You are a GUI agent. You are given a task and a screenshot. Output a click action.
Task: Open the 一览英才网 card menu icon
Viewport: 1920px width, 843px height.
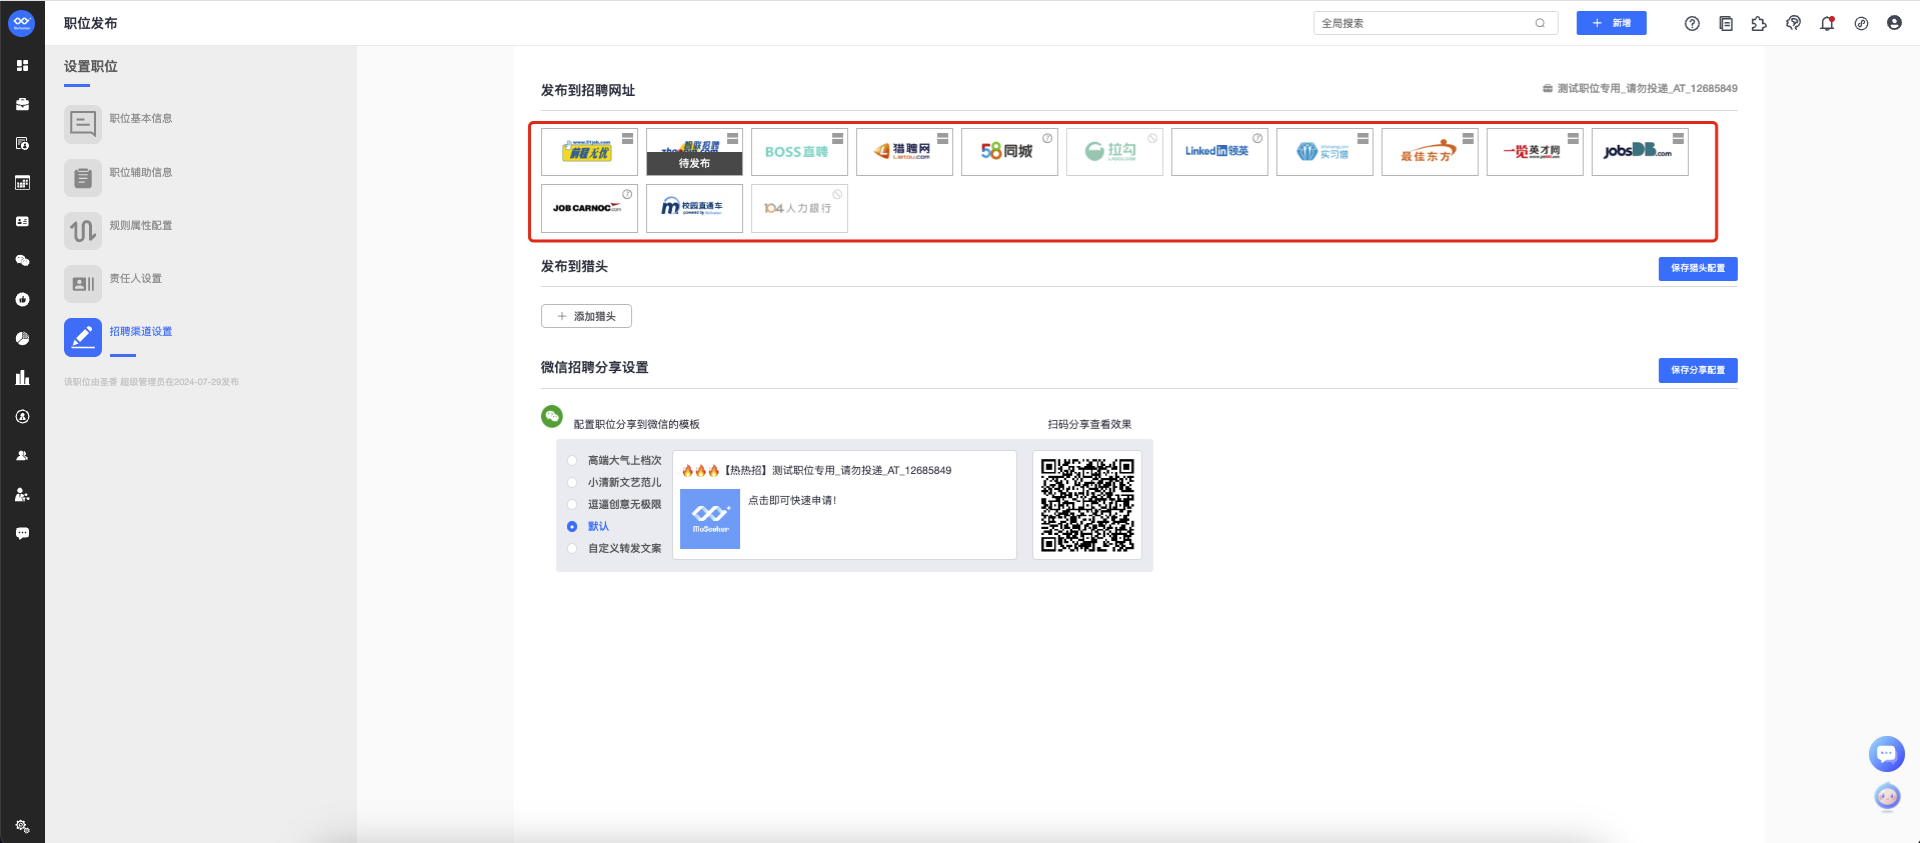click(1573, 138)
